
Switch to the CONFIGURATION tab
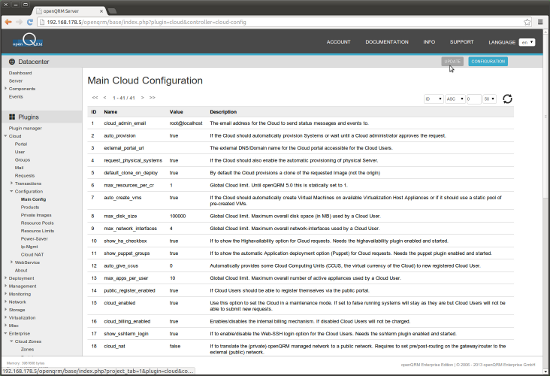[488, 61]
